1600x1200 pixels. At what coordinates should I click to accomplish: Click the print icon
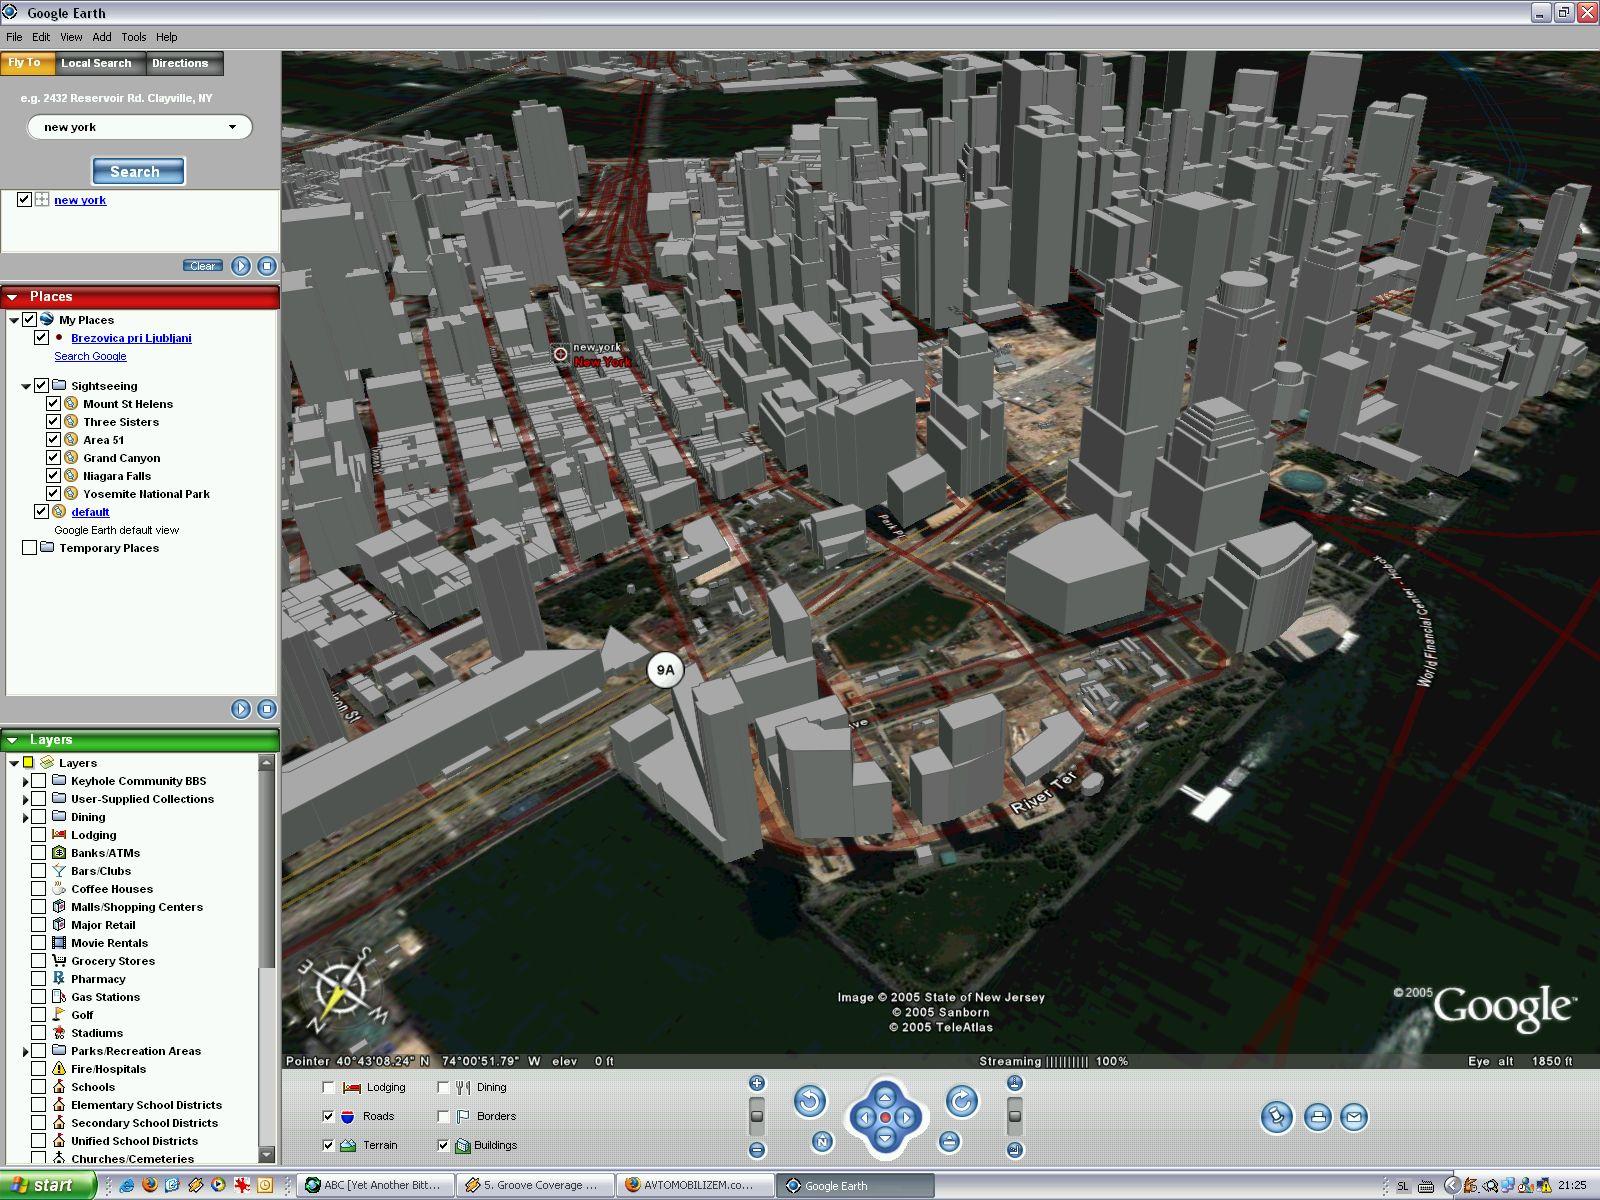tap(1318, 1117)
